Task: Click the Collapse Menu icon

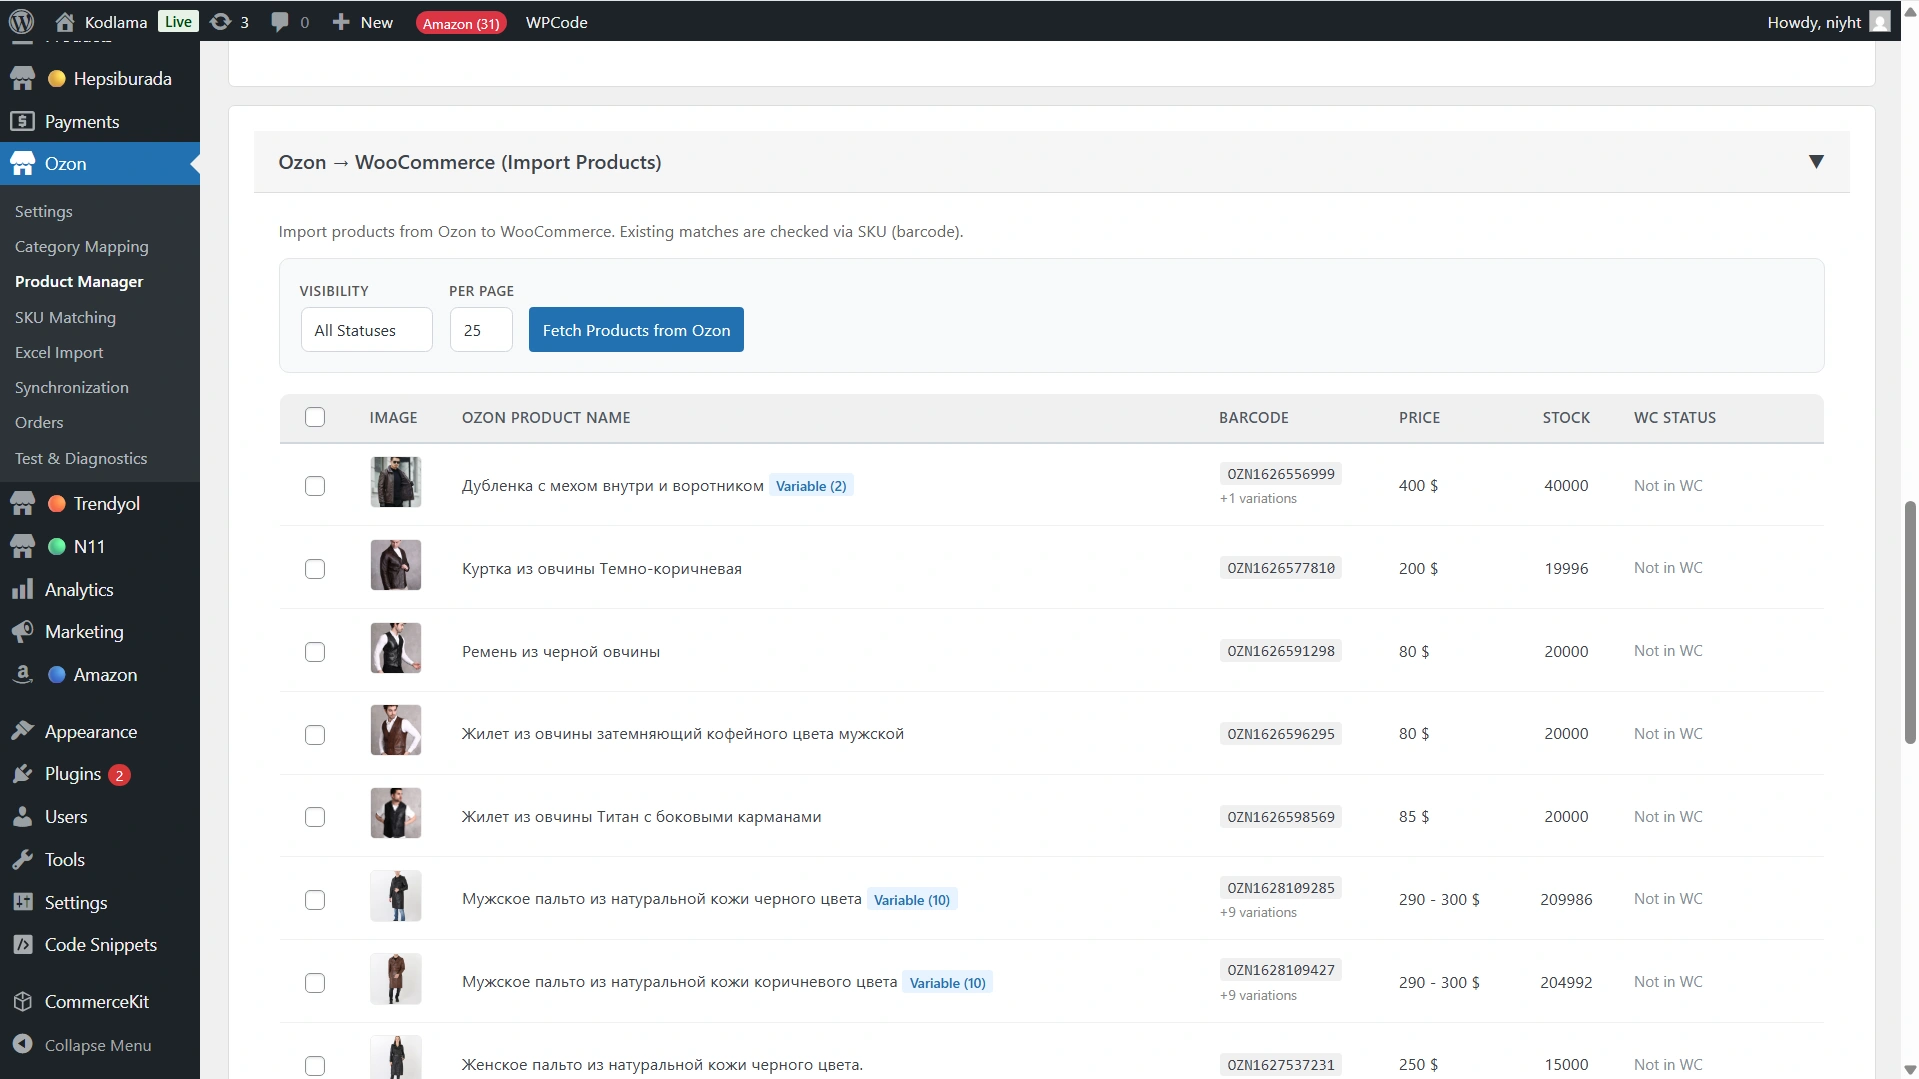Action: pos(23,1044)
